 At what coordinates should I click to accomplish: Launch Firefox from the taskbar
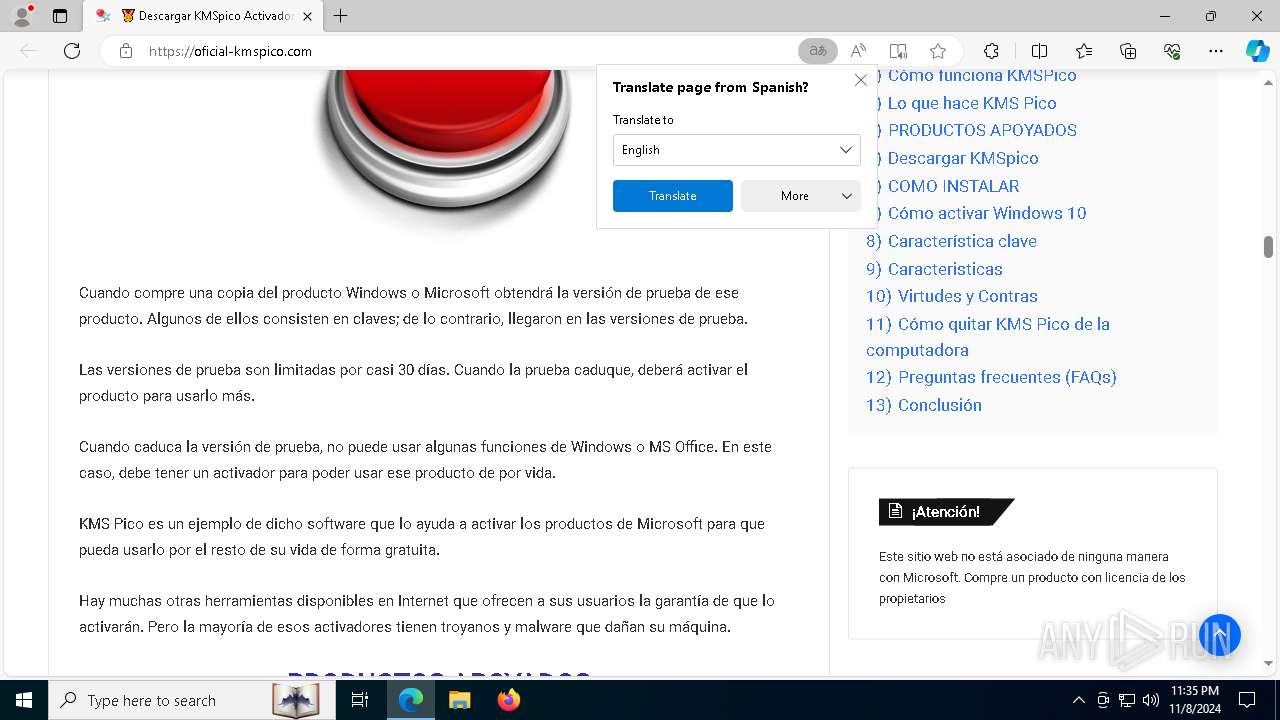tap(508, 700)
